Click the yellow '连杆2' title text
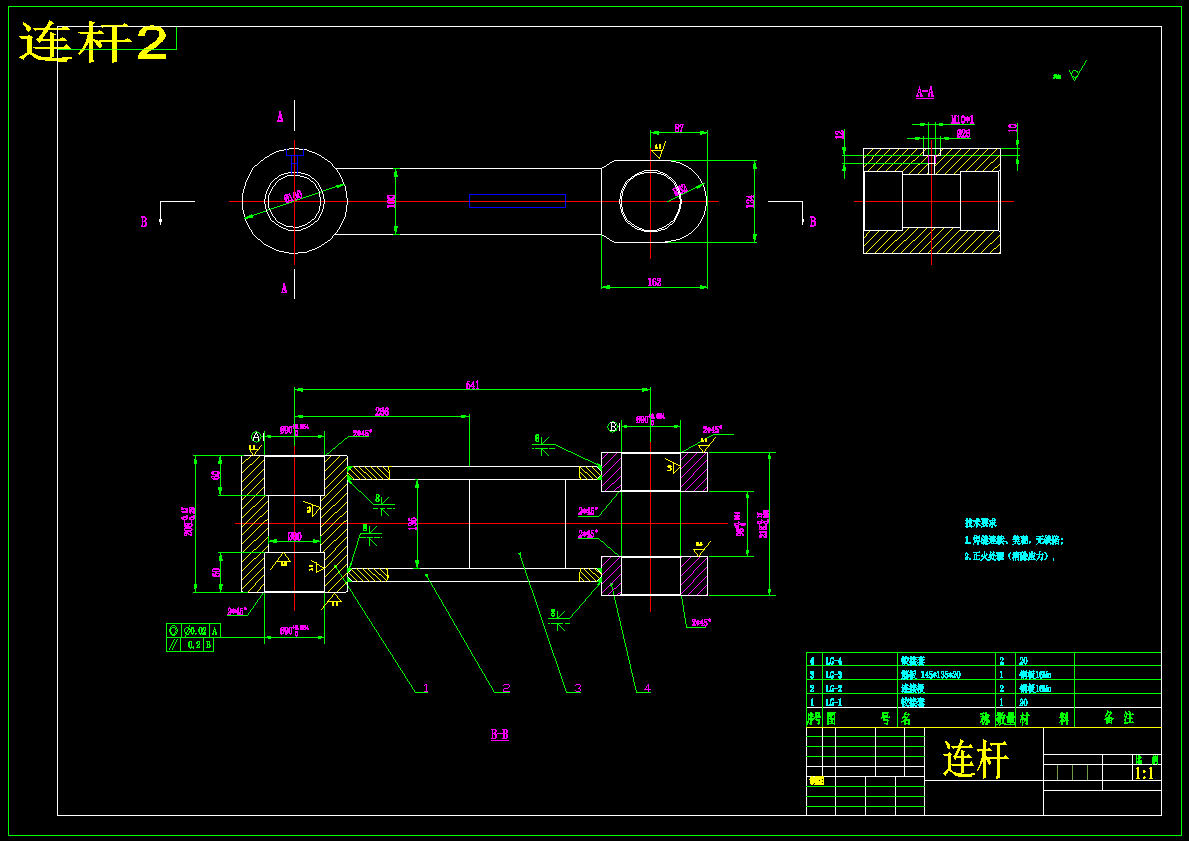This screenshot has width=1189, height=841. 93,42
